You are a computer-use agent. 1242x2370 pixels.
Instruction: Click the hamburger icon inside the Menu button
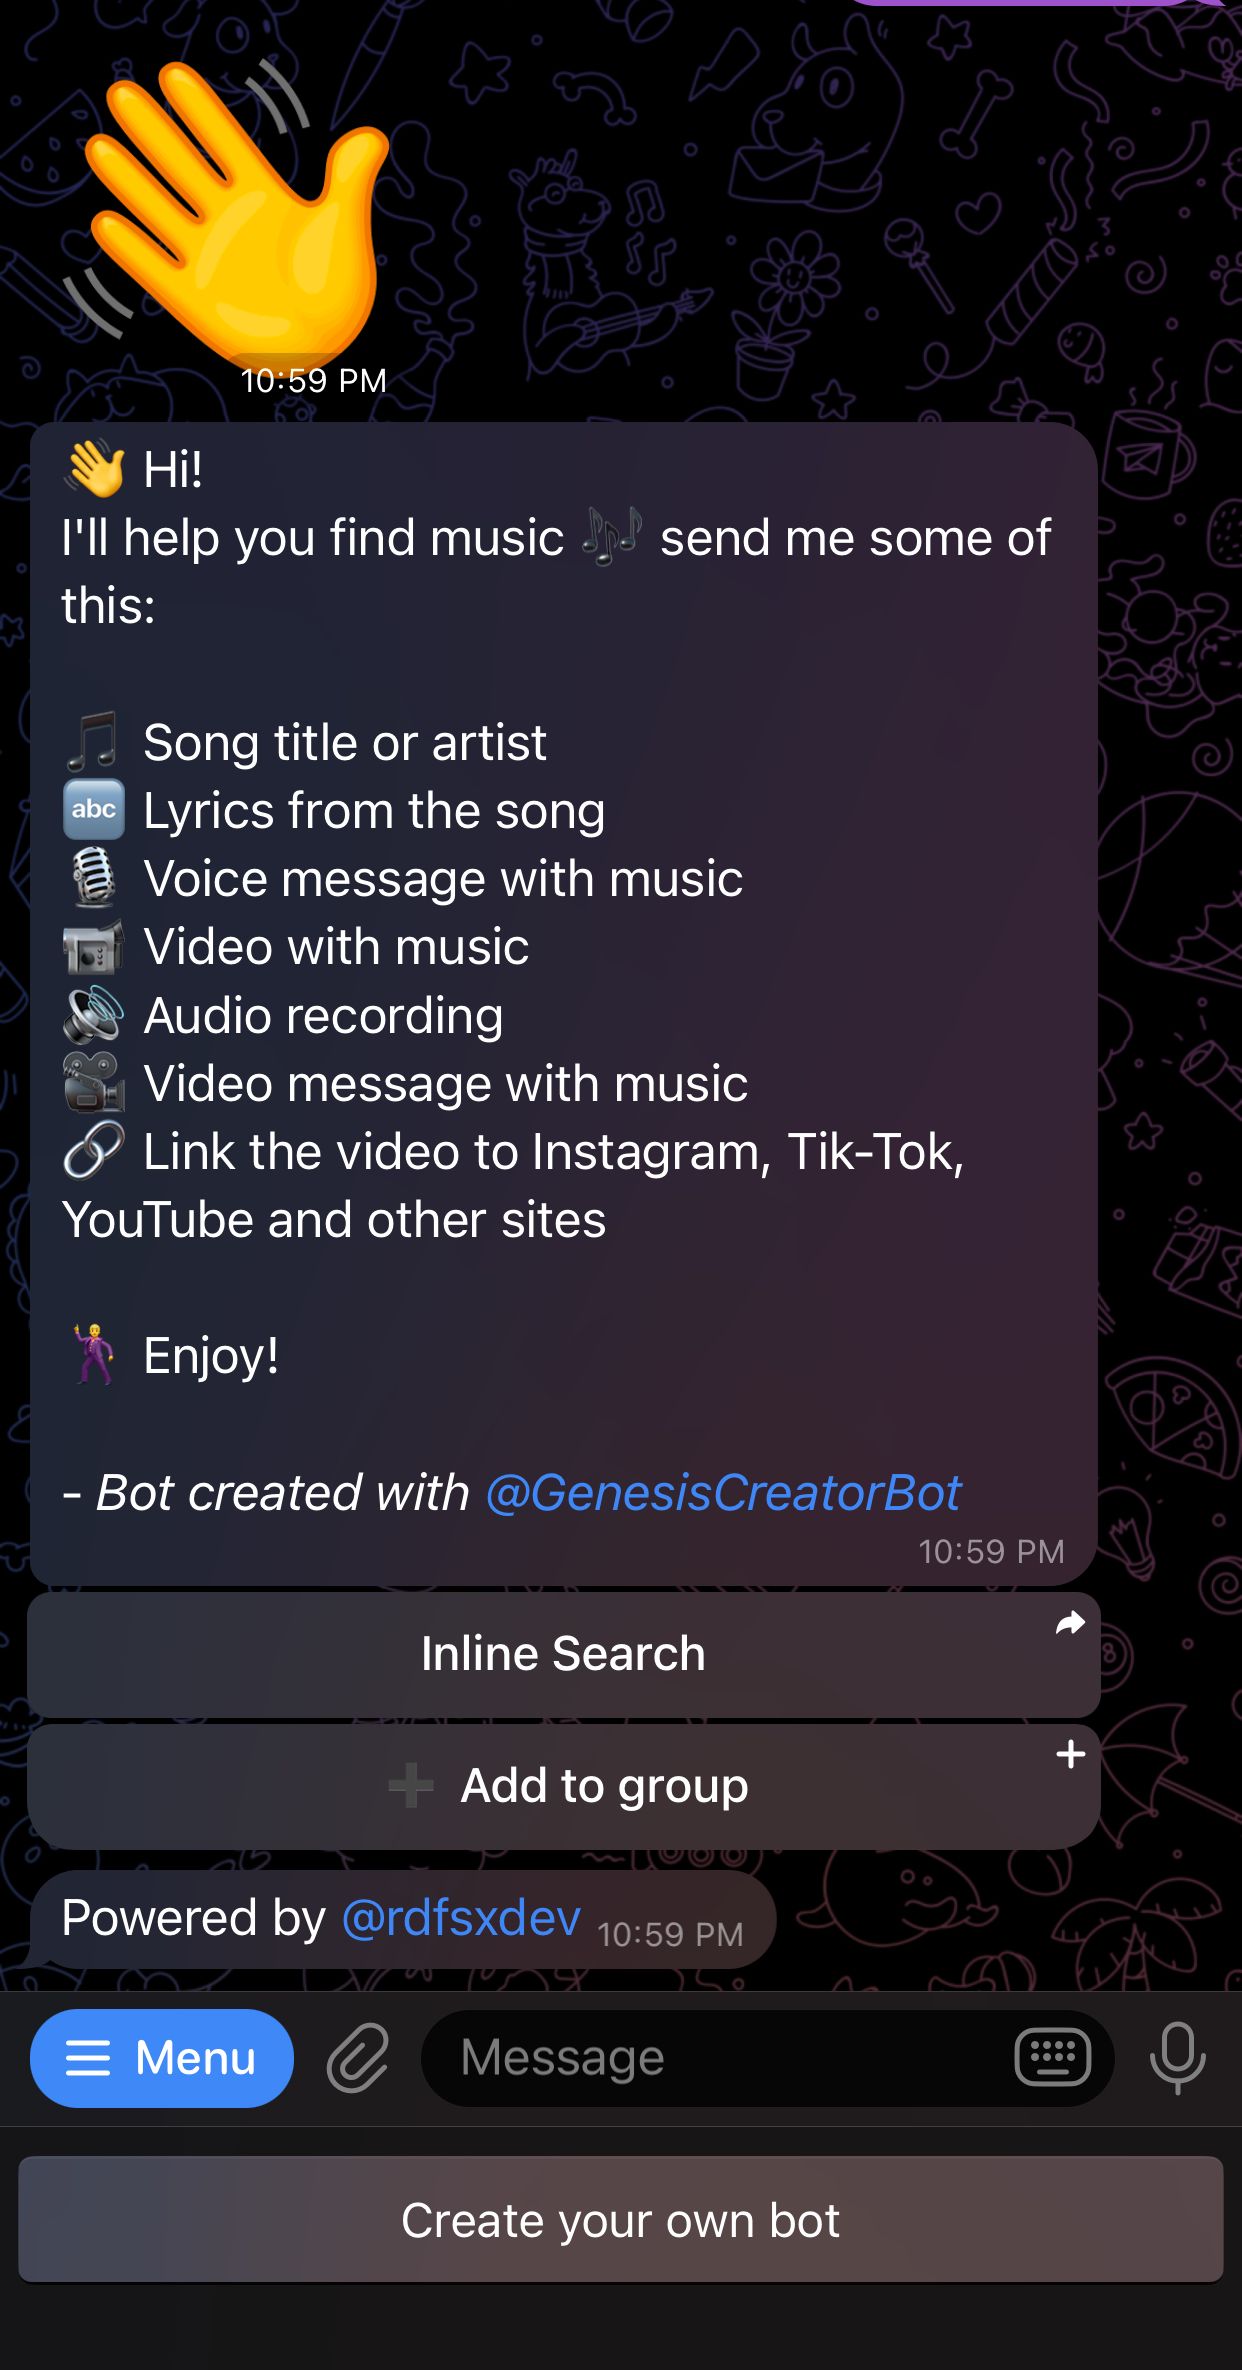point(90,2057)
